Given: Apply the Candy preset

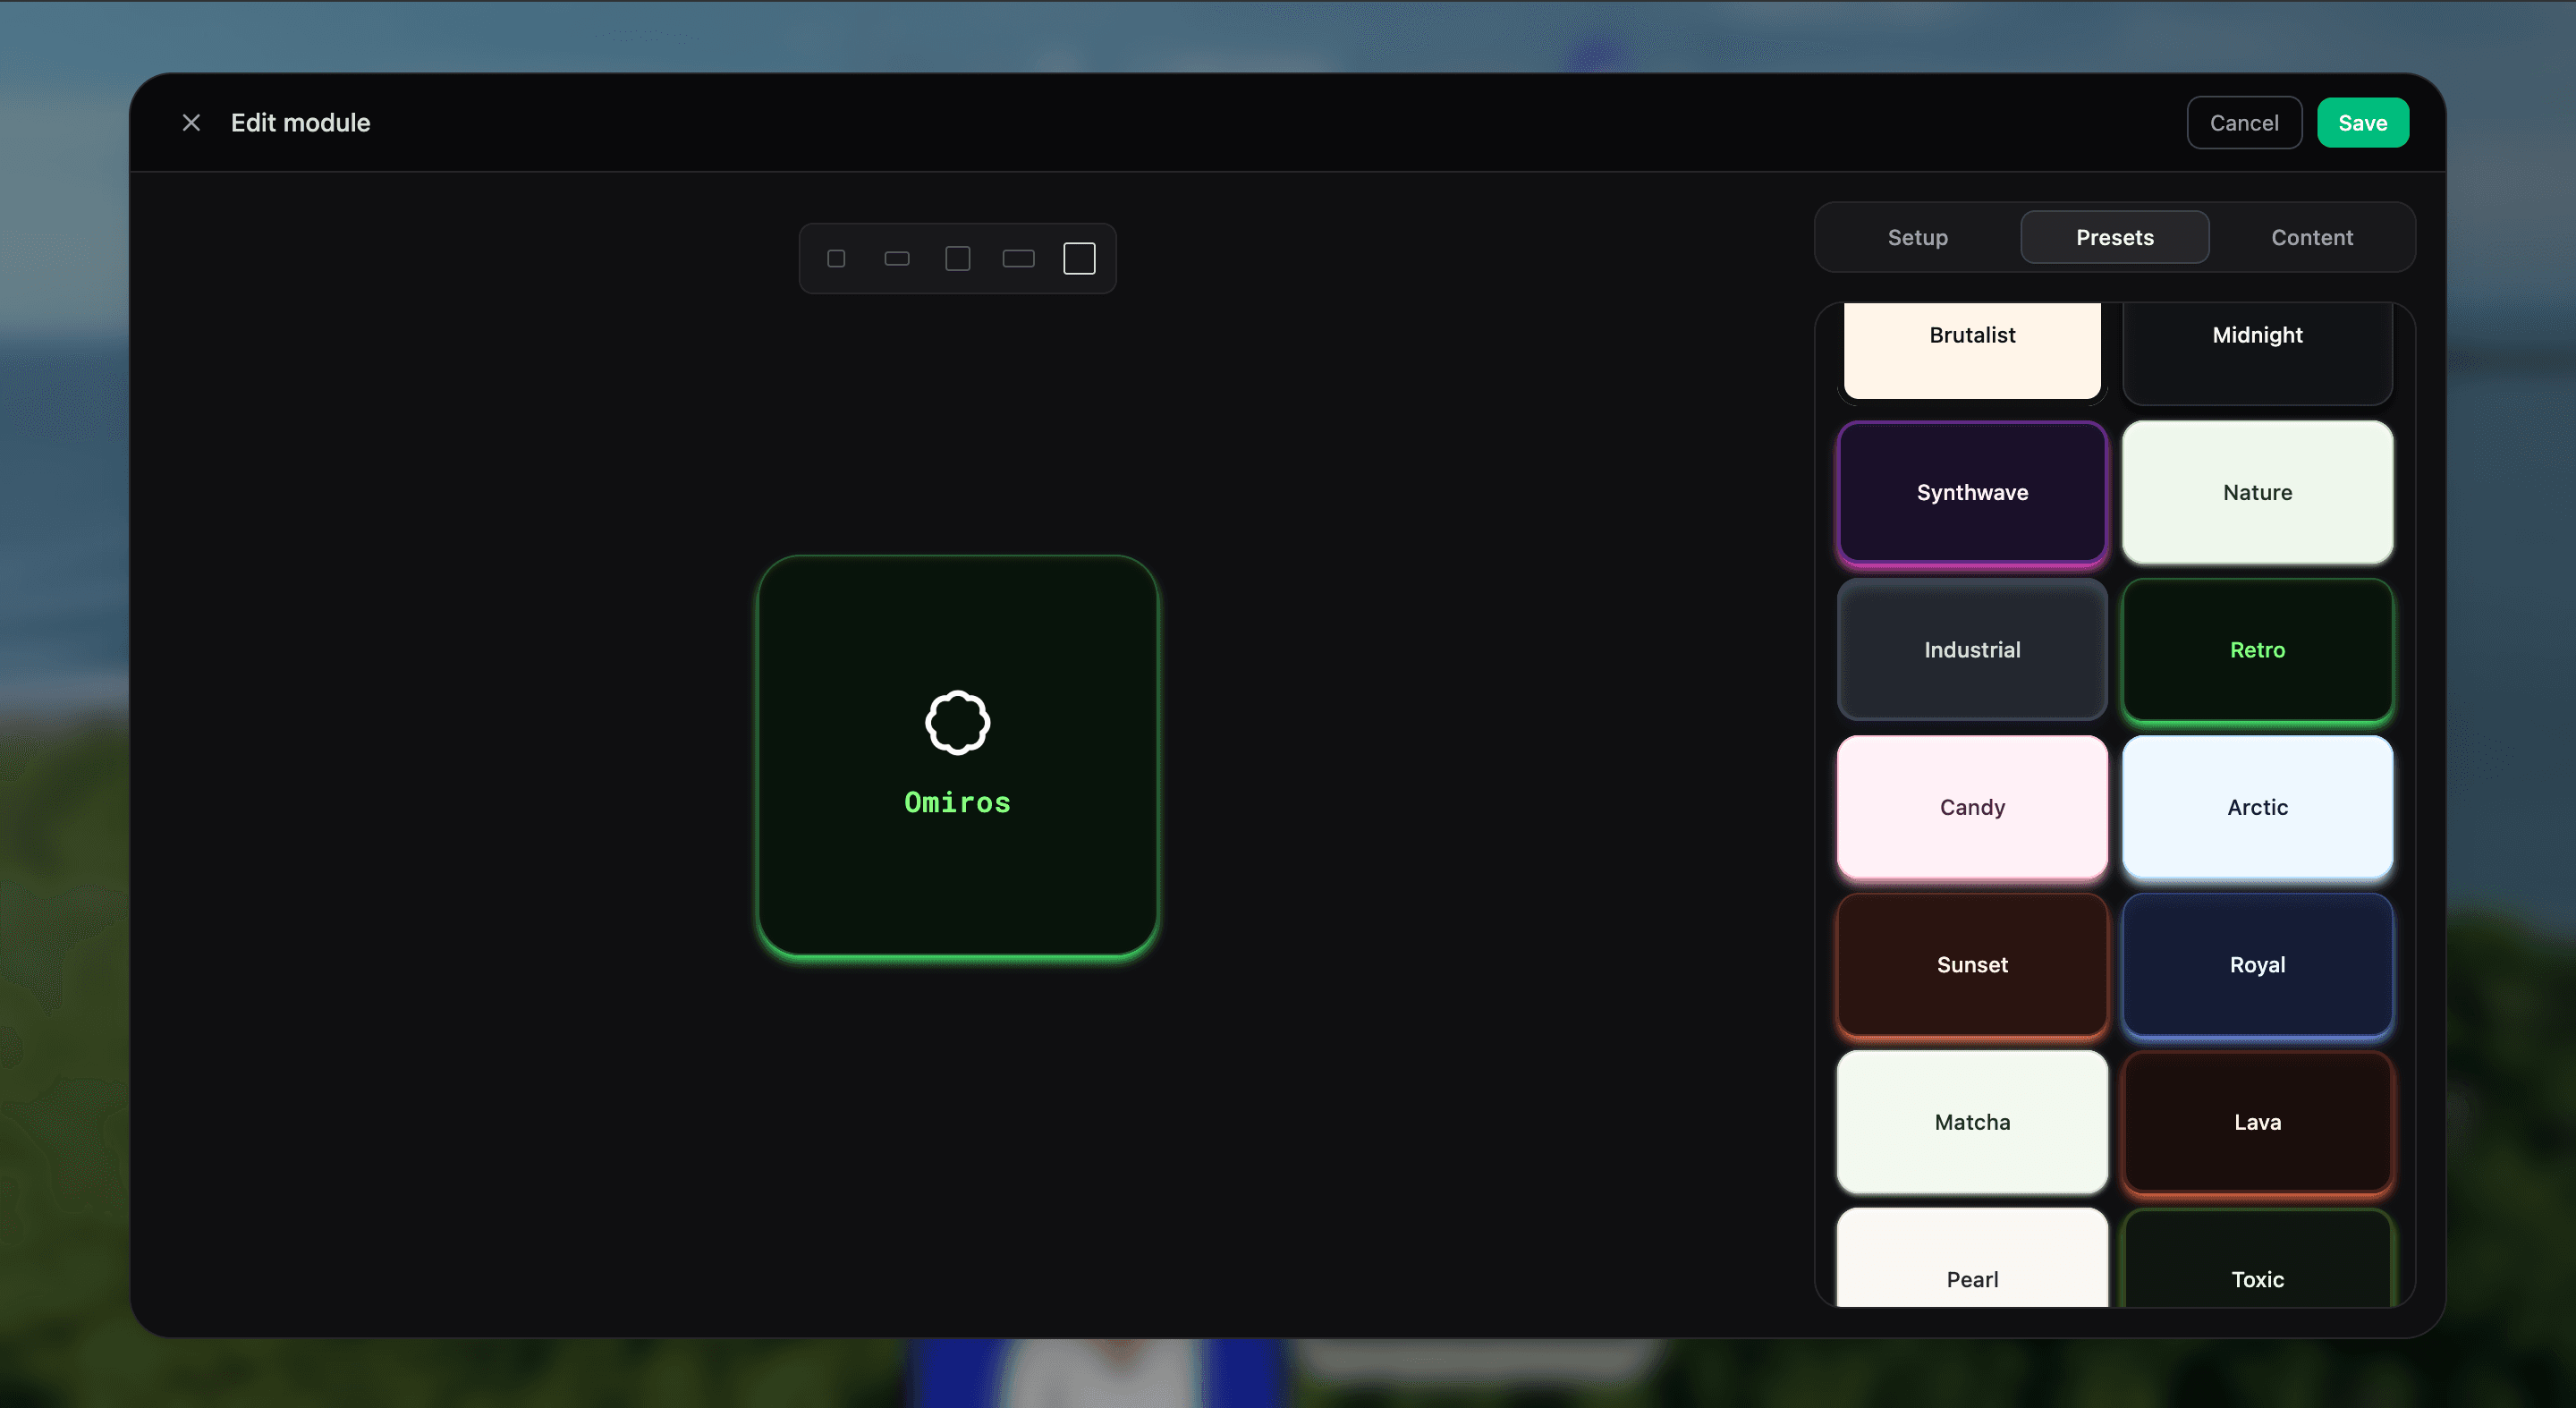Looking at the screenshot, I should 1972,808.
